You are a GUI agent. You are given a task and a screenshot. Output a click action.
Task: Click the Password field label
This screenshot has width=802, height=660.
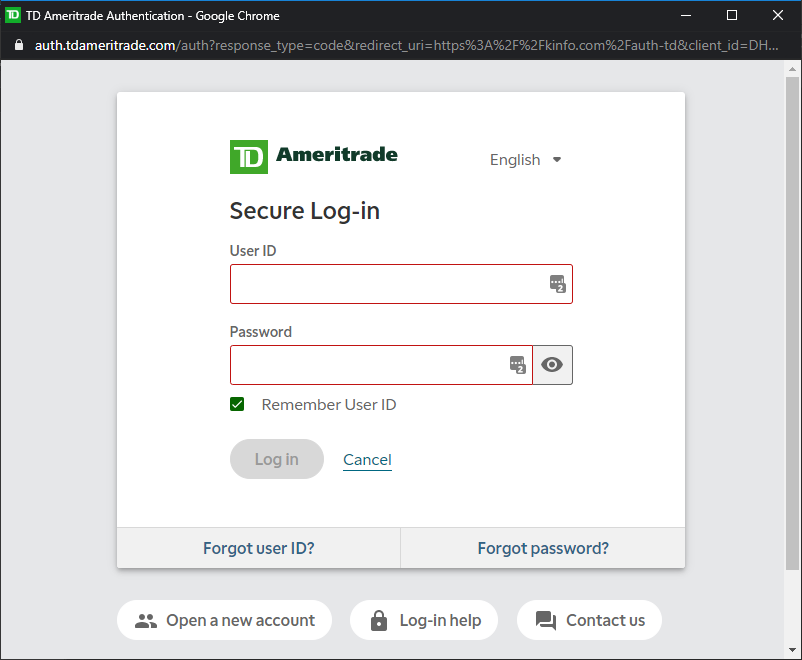pyautogui.click(x=261, y=332)
